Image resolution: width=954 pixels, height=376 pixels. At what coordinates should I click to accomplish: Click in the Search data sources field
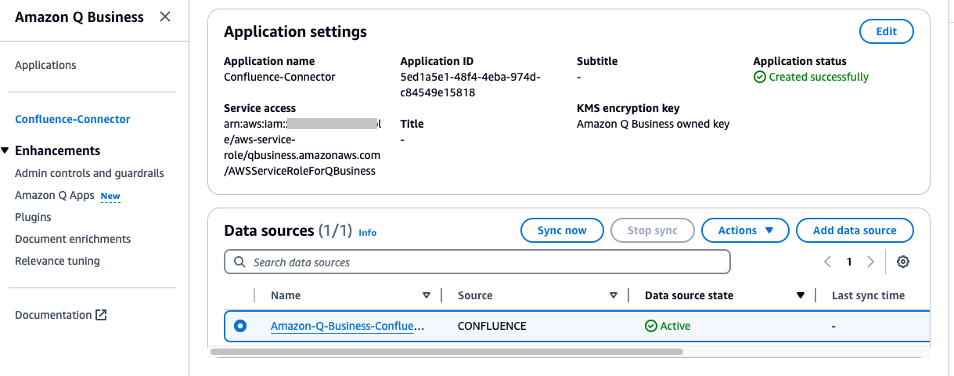click(477, 262)
